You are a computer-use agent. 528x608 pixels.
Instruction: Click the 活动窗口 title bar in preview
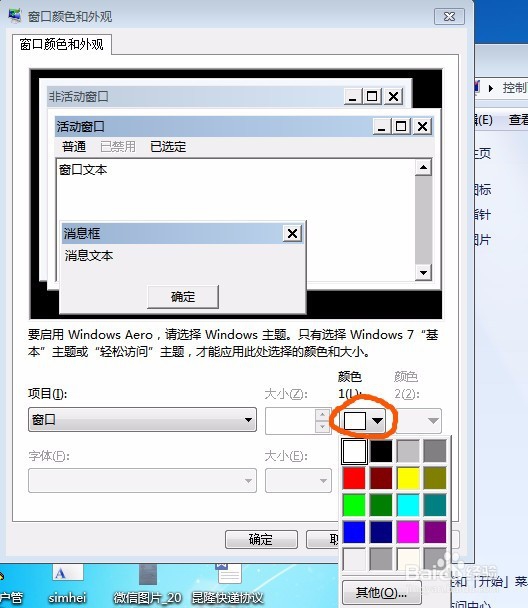[x=244, y=126]
